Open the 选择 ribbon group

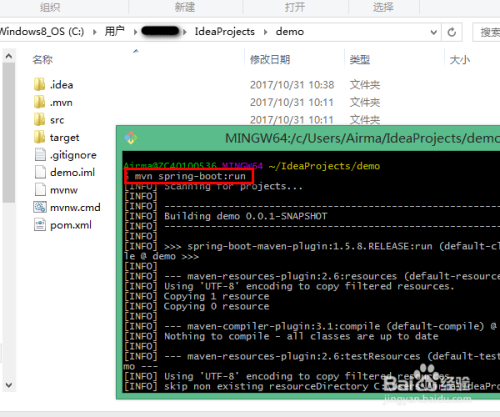[x=383, y=7]
